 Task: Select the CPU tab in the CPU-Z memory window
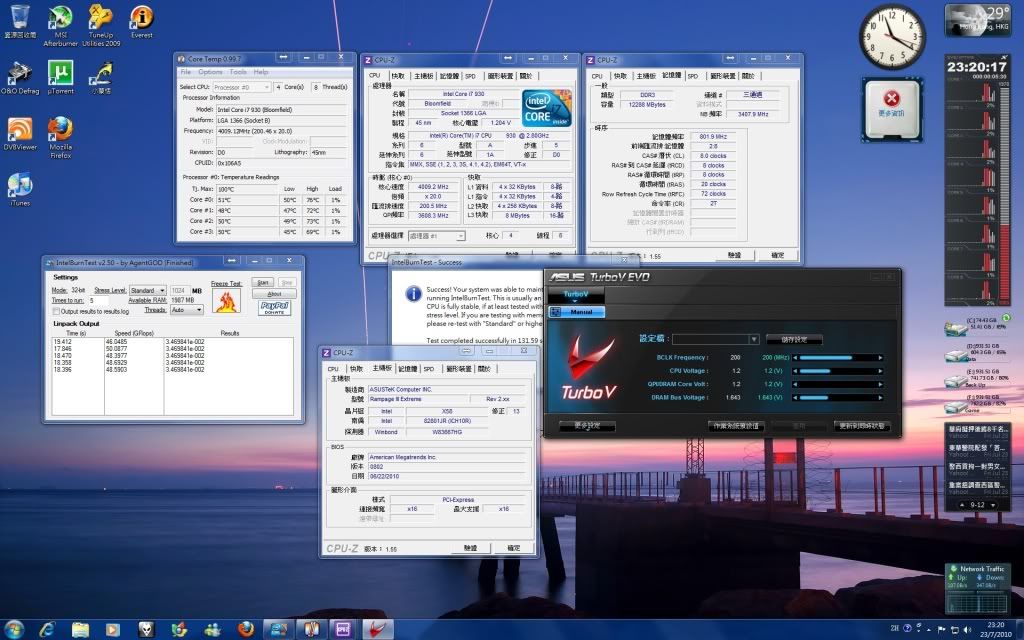coord(597,76)
